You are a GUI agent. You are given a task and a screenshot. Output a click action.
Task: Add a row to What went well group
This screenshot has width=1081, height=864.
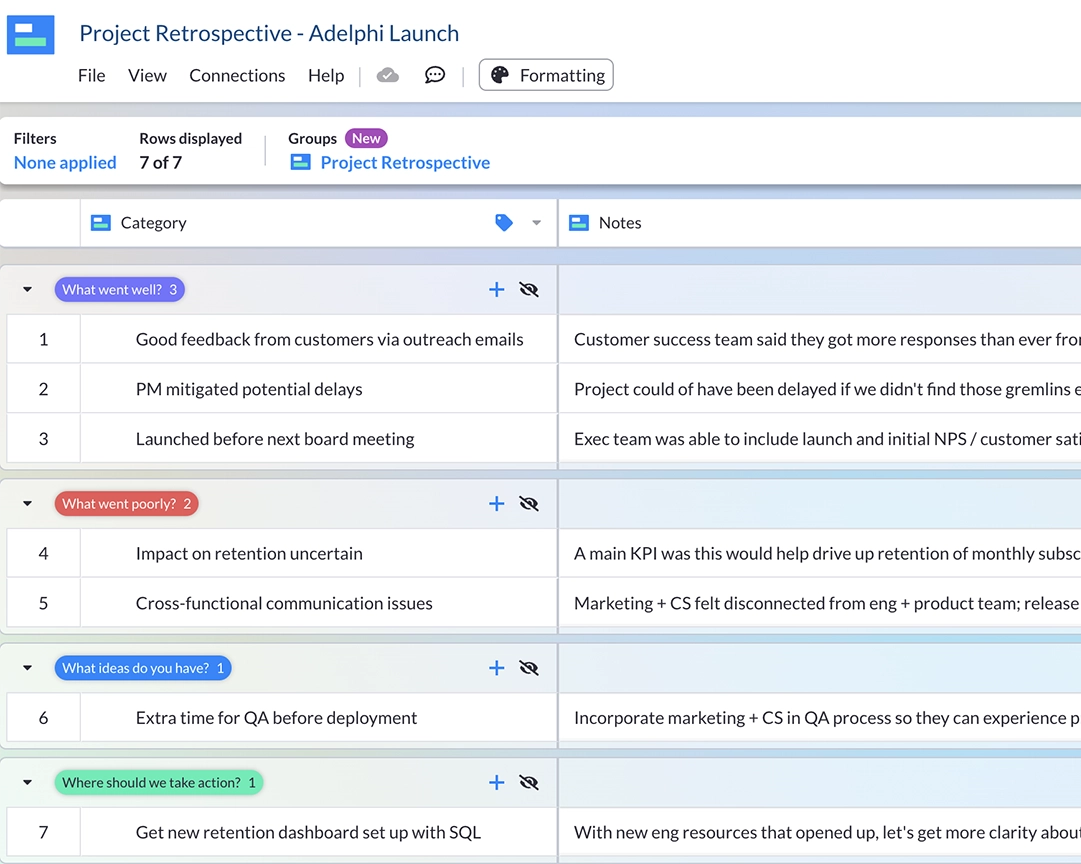496,290
